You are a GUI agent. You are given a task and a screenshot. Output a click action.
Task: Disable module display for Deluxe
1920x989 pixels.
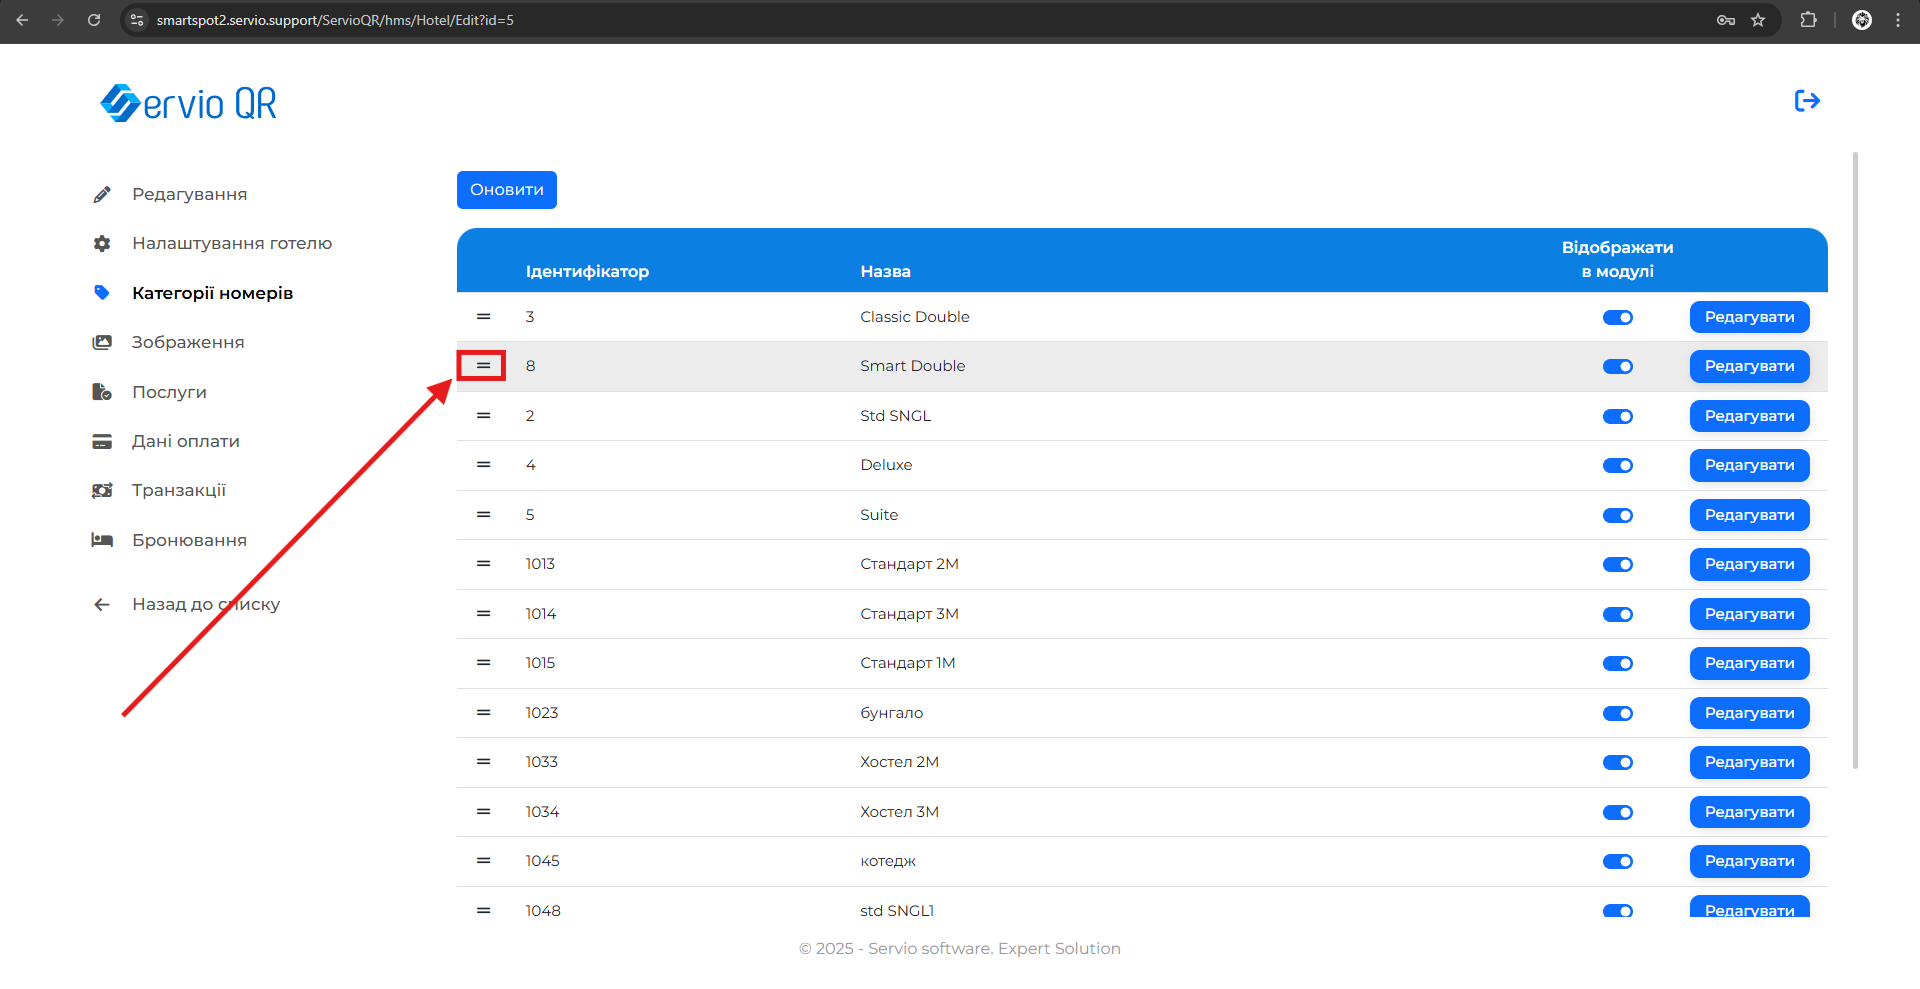point(1617,466)
